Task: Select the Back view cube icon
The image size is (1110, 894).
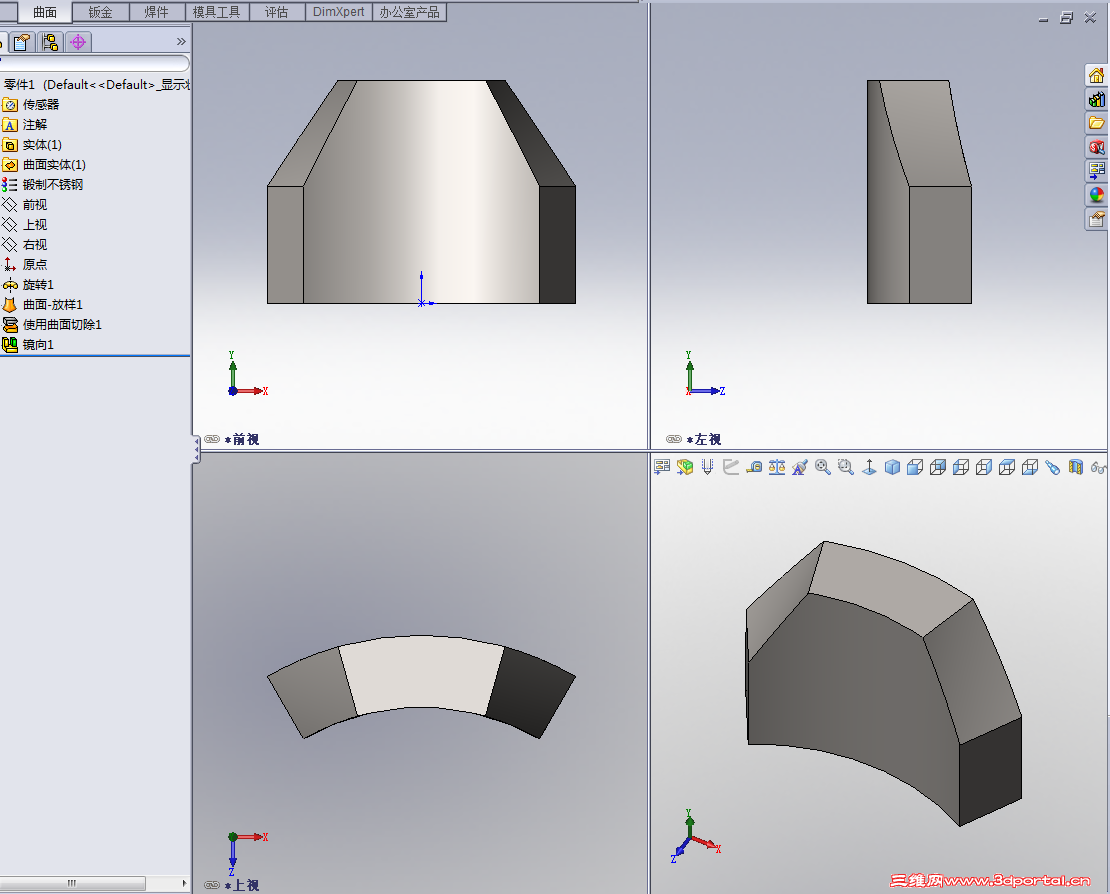Action: pos(938,467)
